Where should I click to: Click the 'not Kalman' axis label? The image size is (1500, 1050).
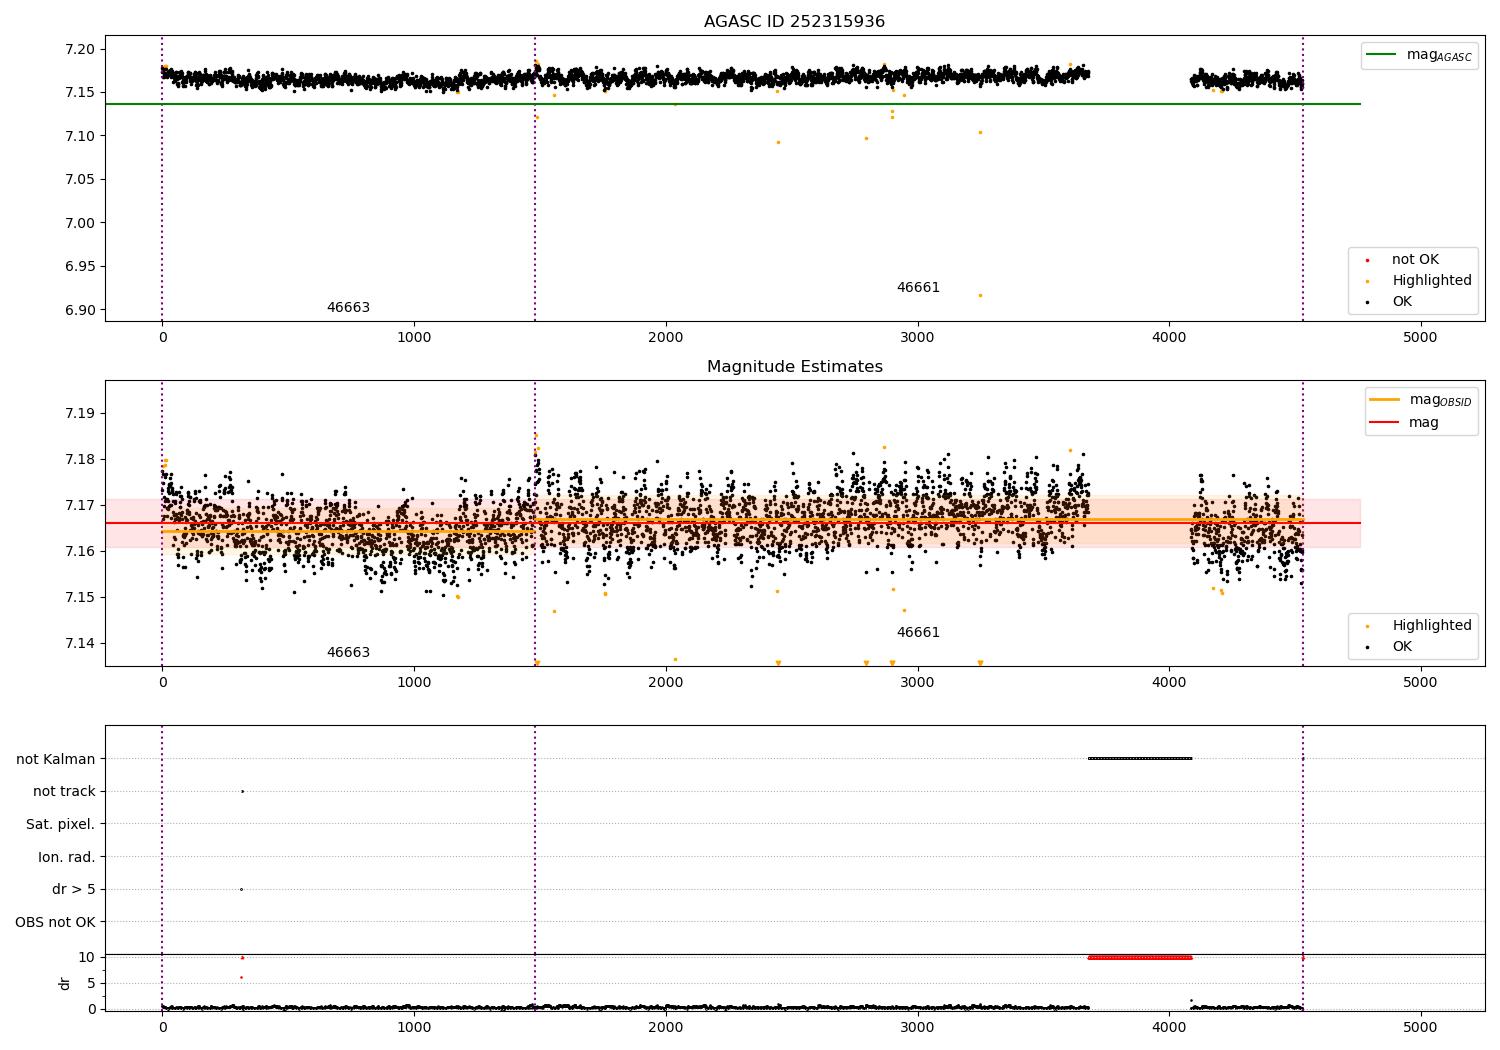click(56, 759)
